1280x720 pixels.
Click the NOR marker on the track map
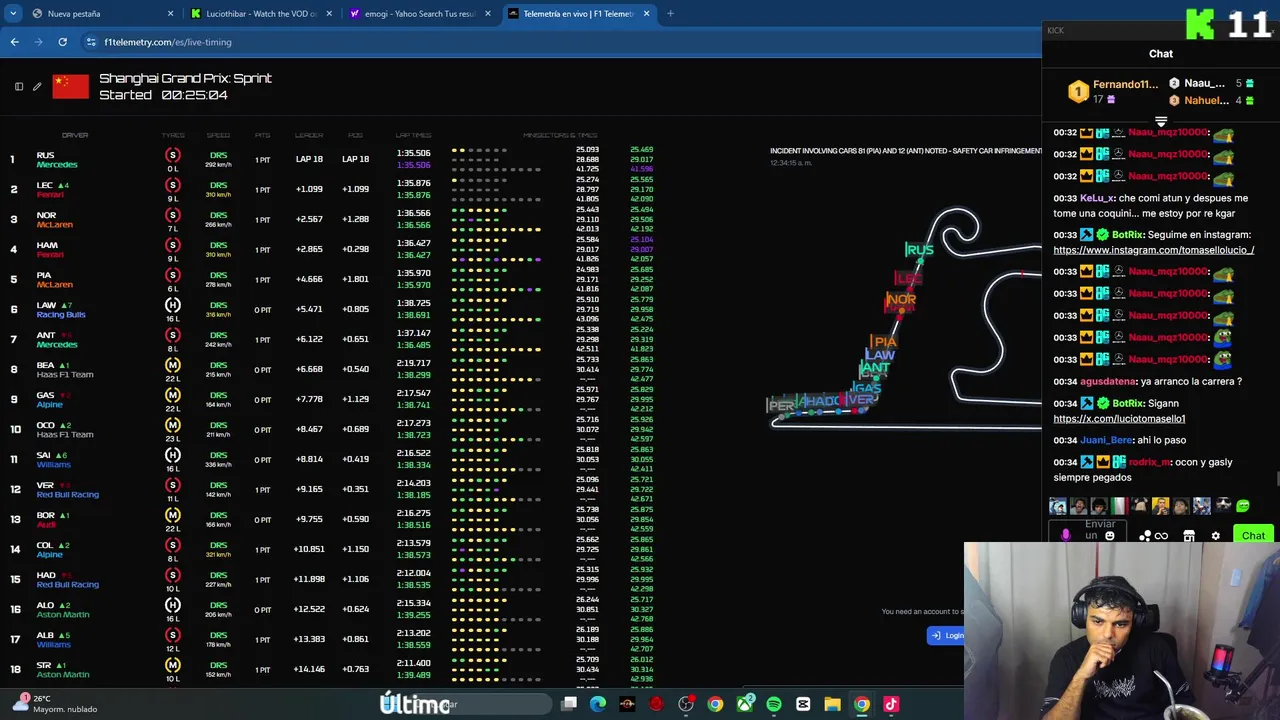pyautogui.click(x=901, y=299)
